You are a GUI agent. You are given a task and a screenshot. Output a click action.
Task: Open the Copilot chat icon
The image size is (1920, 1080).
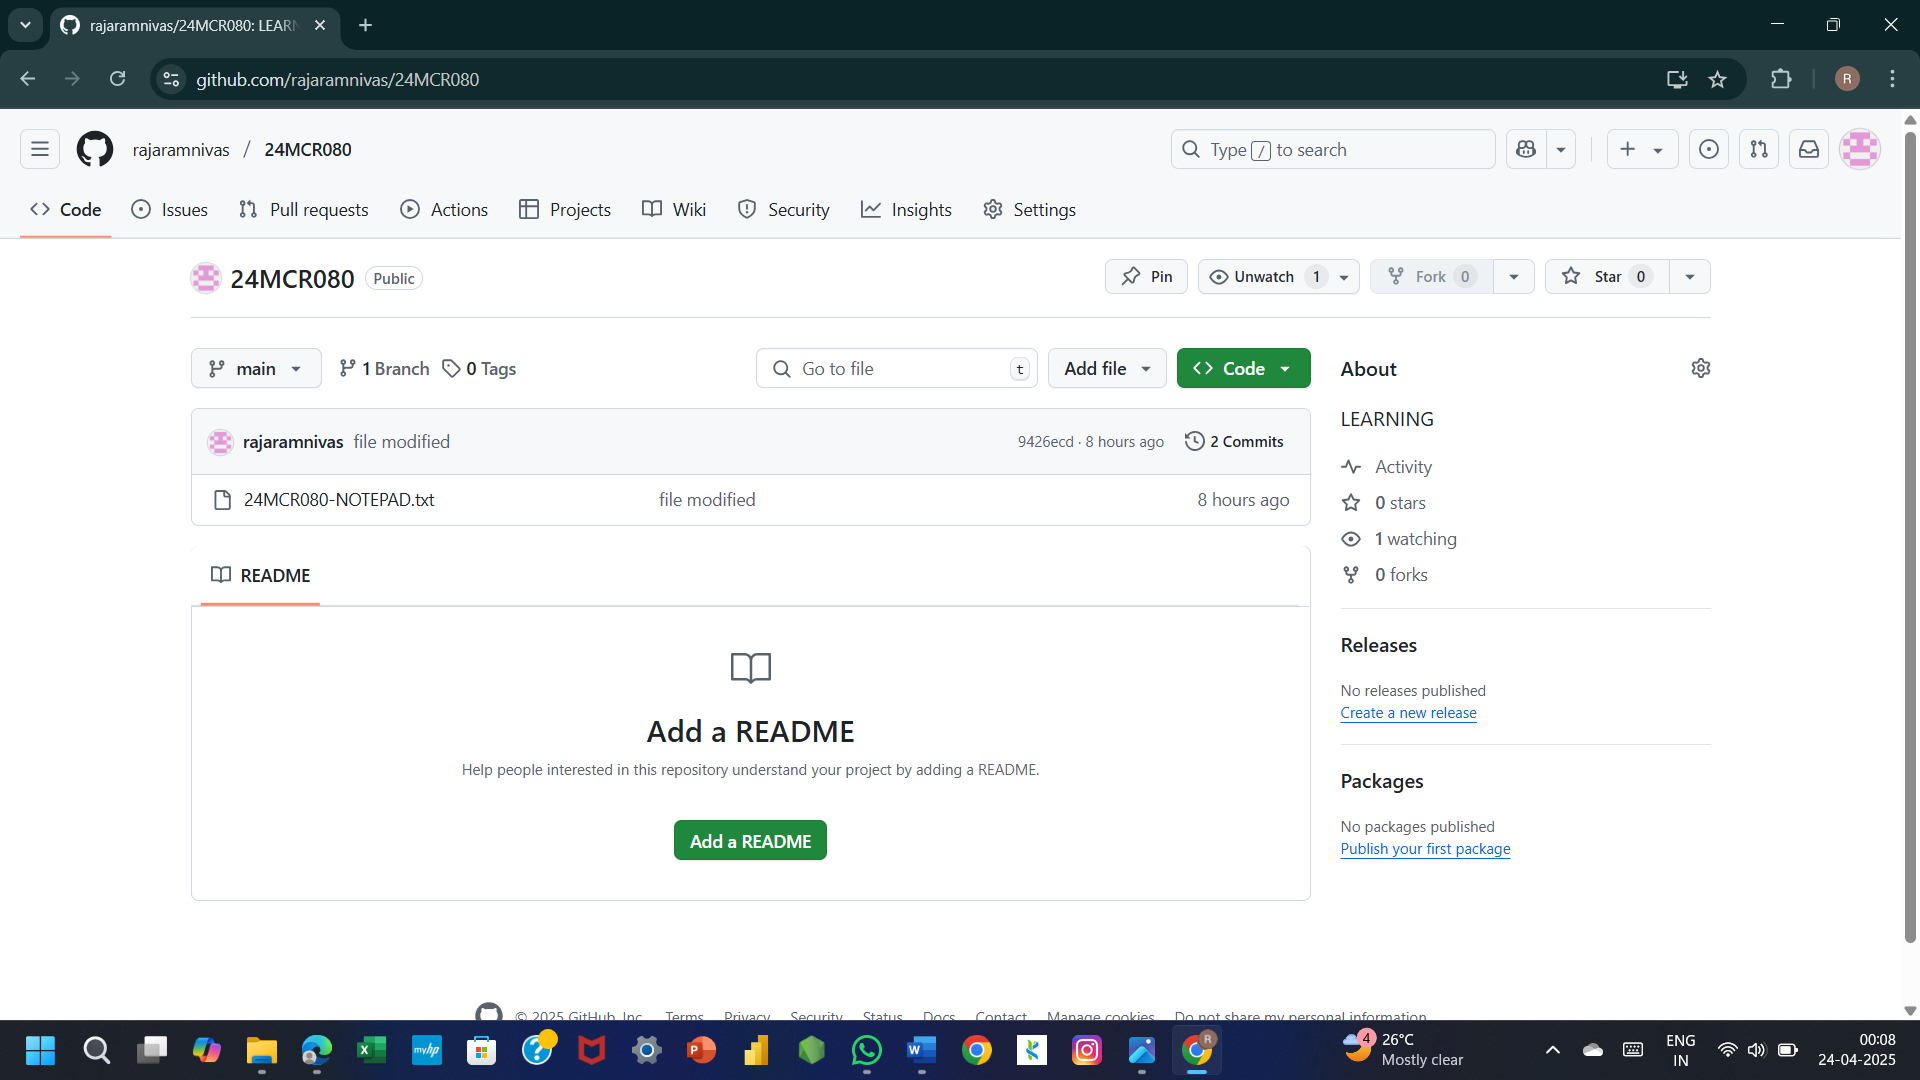coord(1526,149)
